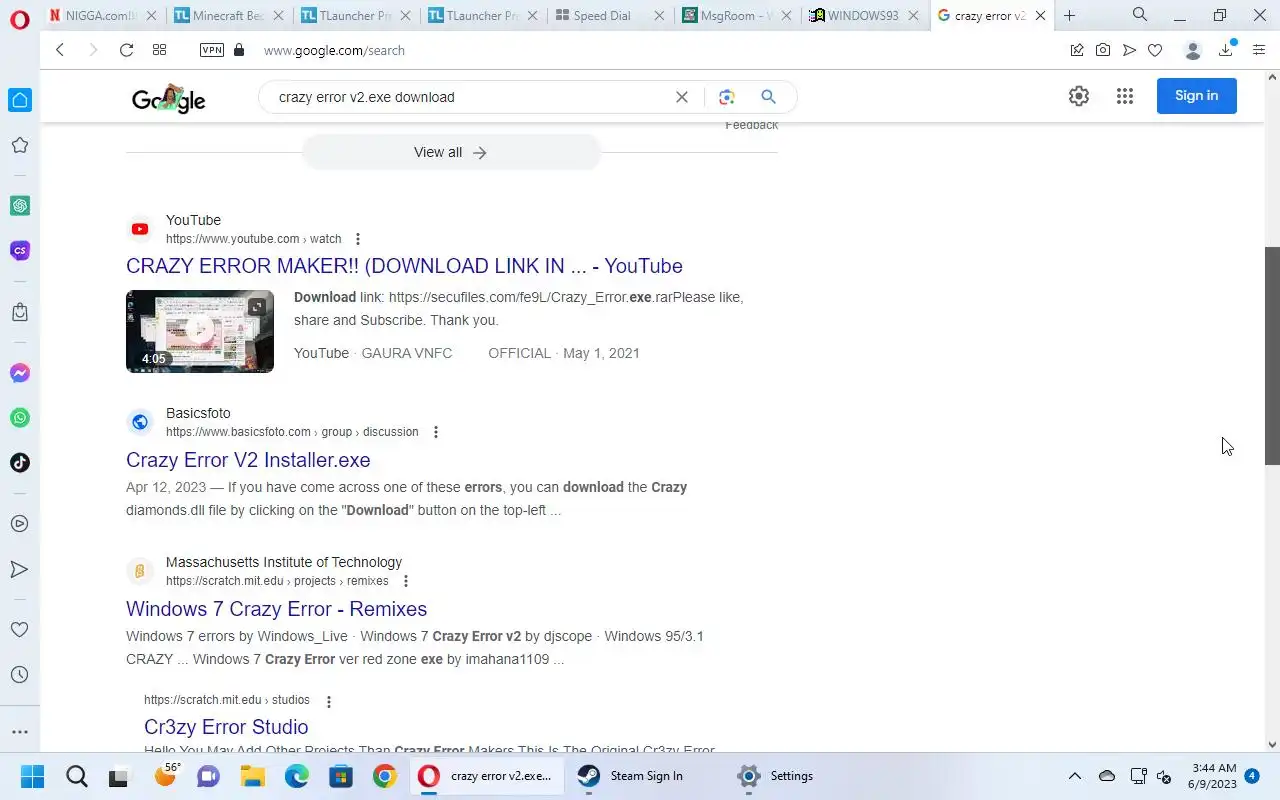
Task: Open Windows 7 Crazy Error Remixes link
Action: click(276, 609)
